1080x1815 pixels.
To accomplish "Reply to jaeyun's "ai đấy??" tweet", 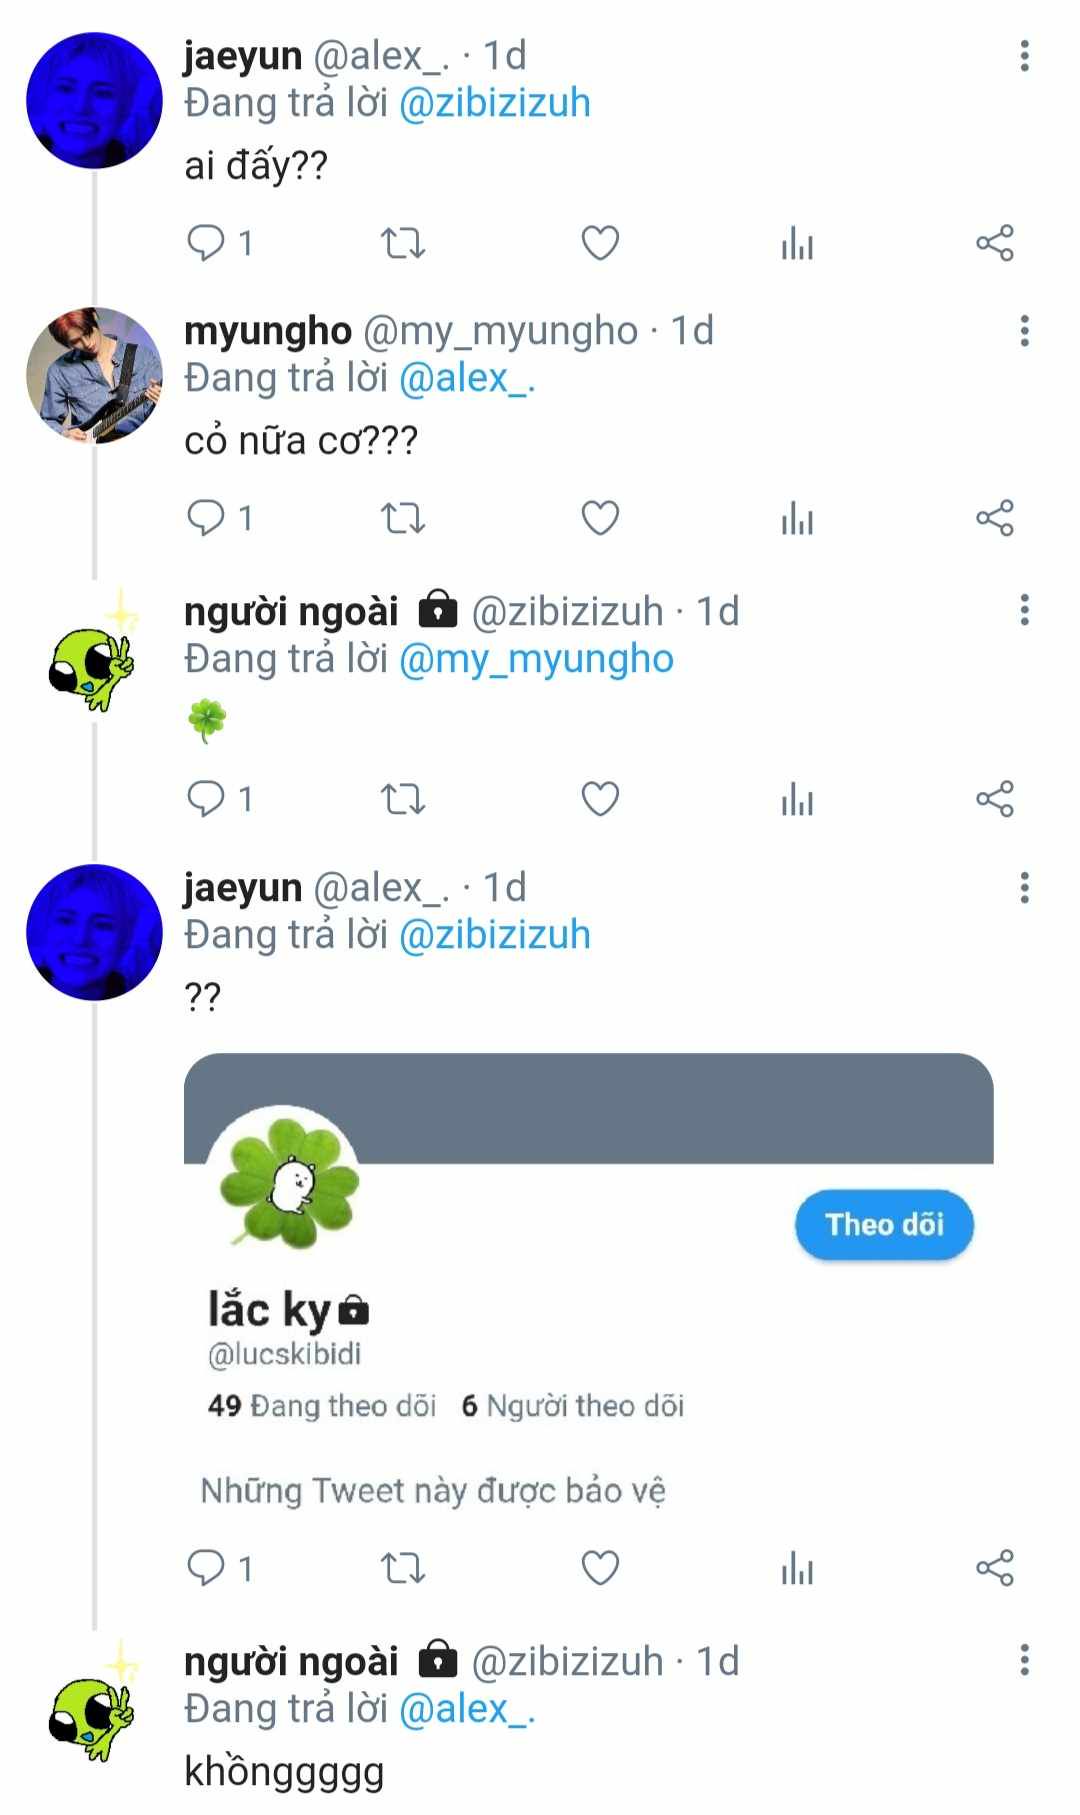I will pos(207,243).
